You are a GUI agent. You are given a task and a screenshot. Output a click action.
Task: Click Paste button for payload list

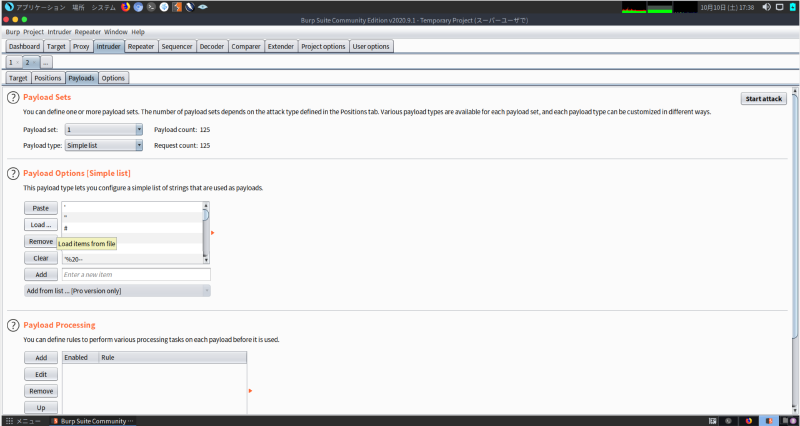click(41, 208)
